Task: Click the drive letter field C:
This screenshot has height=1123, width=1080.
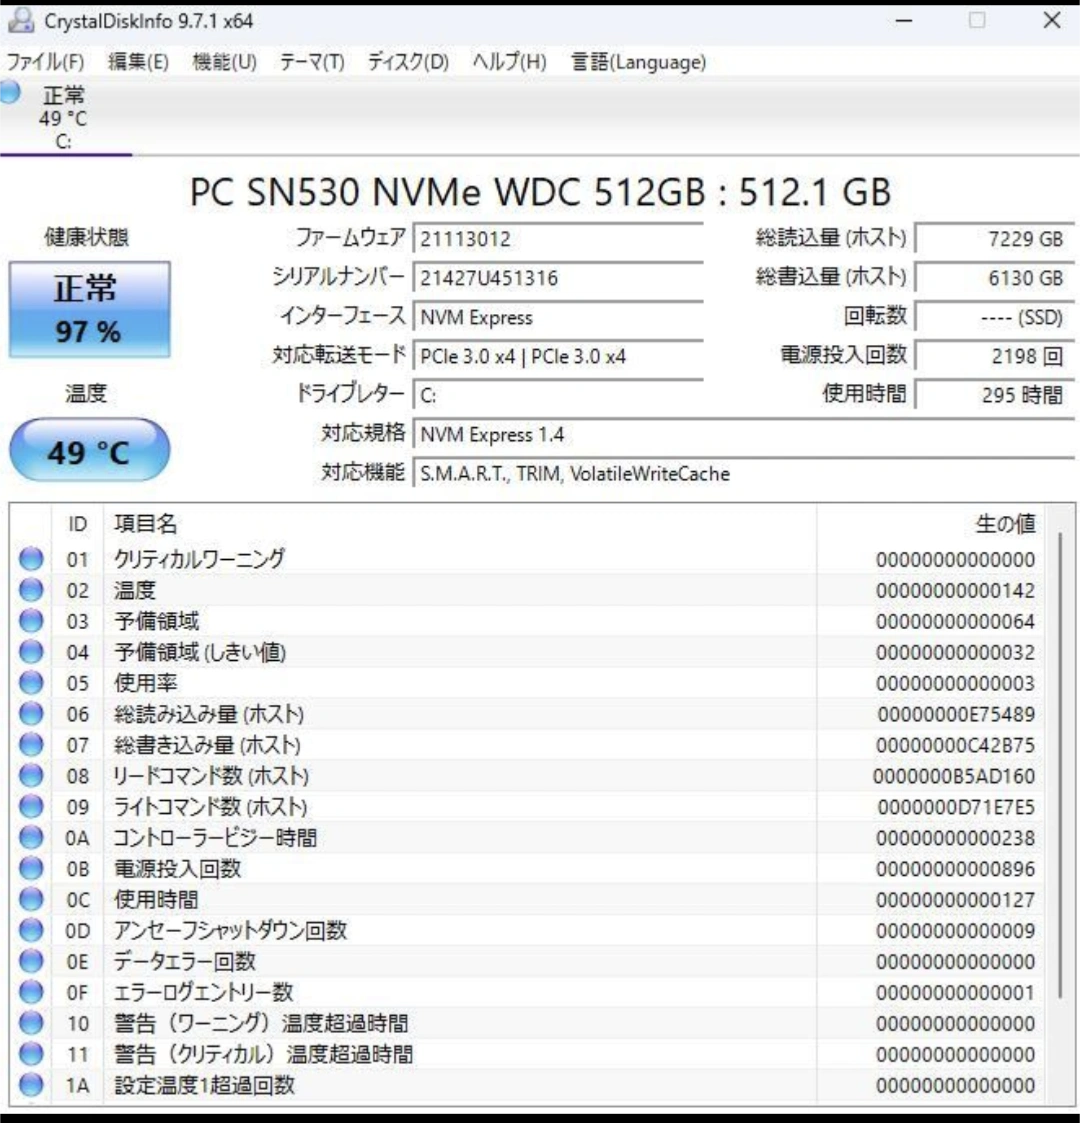Action: pyautogui.click(x=558, y=395)
